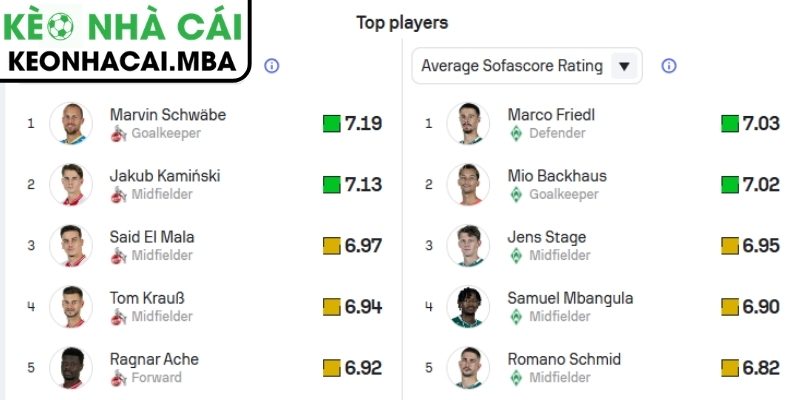Click the Tom Krauß player name
The height and width of the screenshot is (400, 800).
(151, 298)
